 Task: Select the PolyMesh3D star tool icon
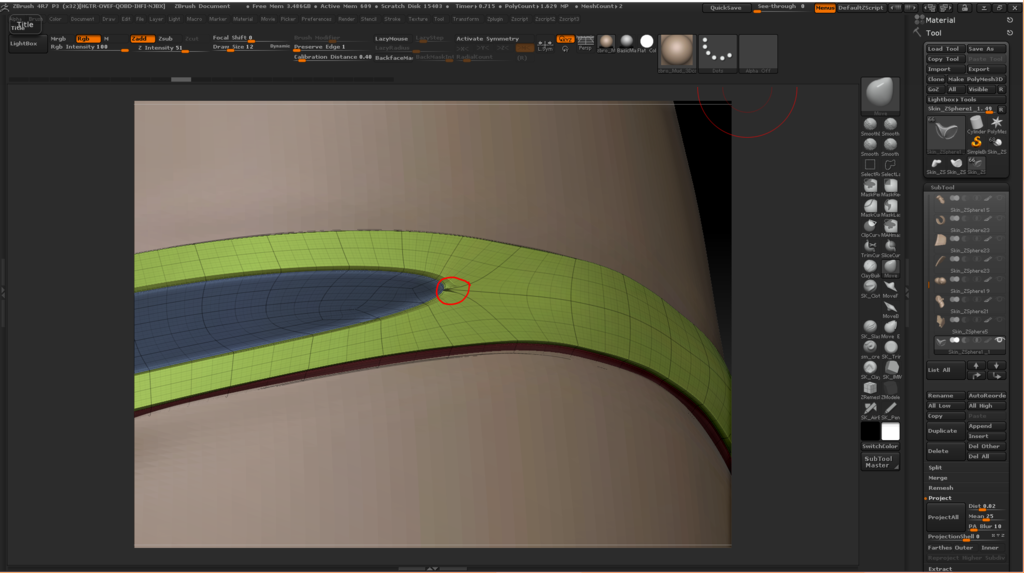click(997, 124)
